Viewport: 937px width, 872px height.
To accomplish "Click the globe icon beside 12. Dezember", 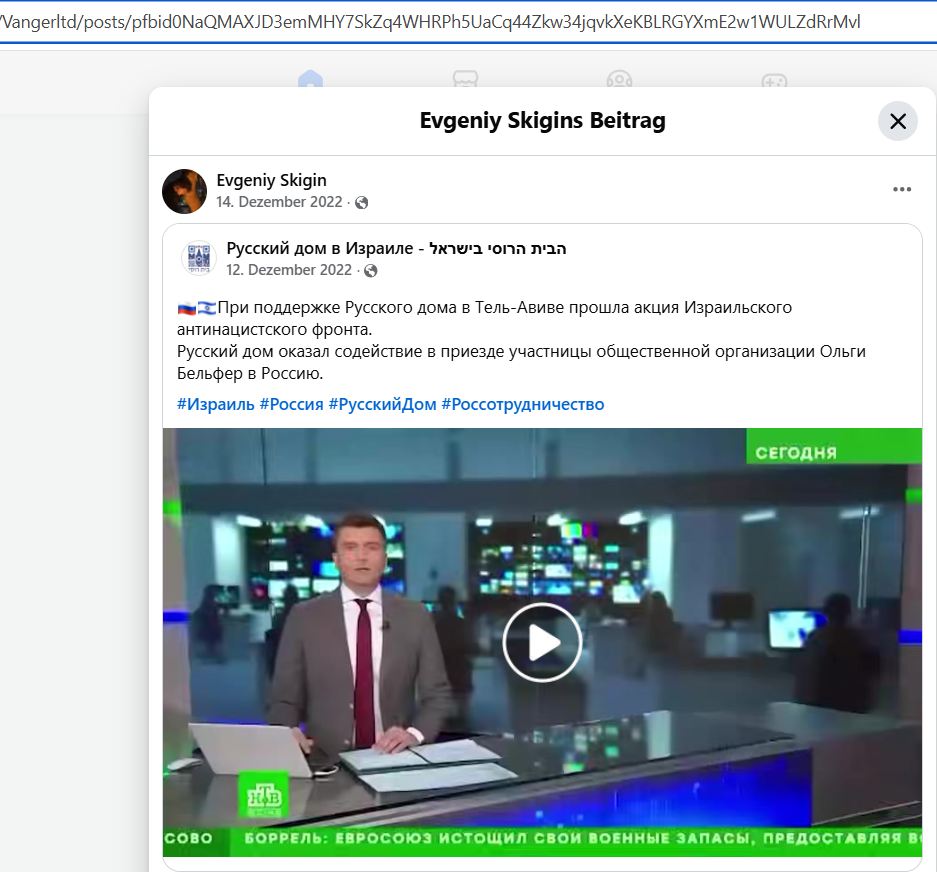I will [371, 271].
